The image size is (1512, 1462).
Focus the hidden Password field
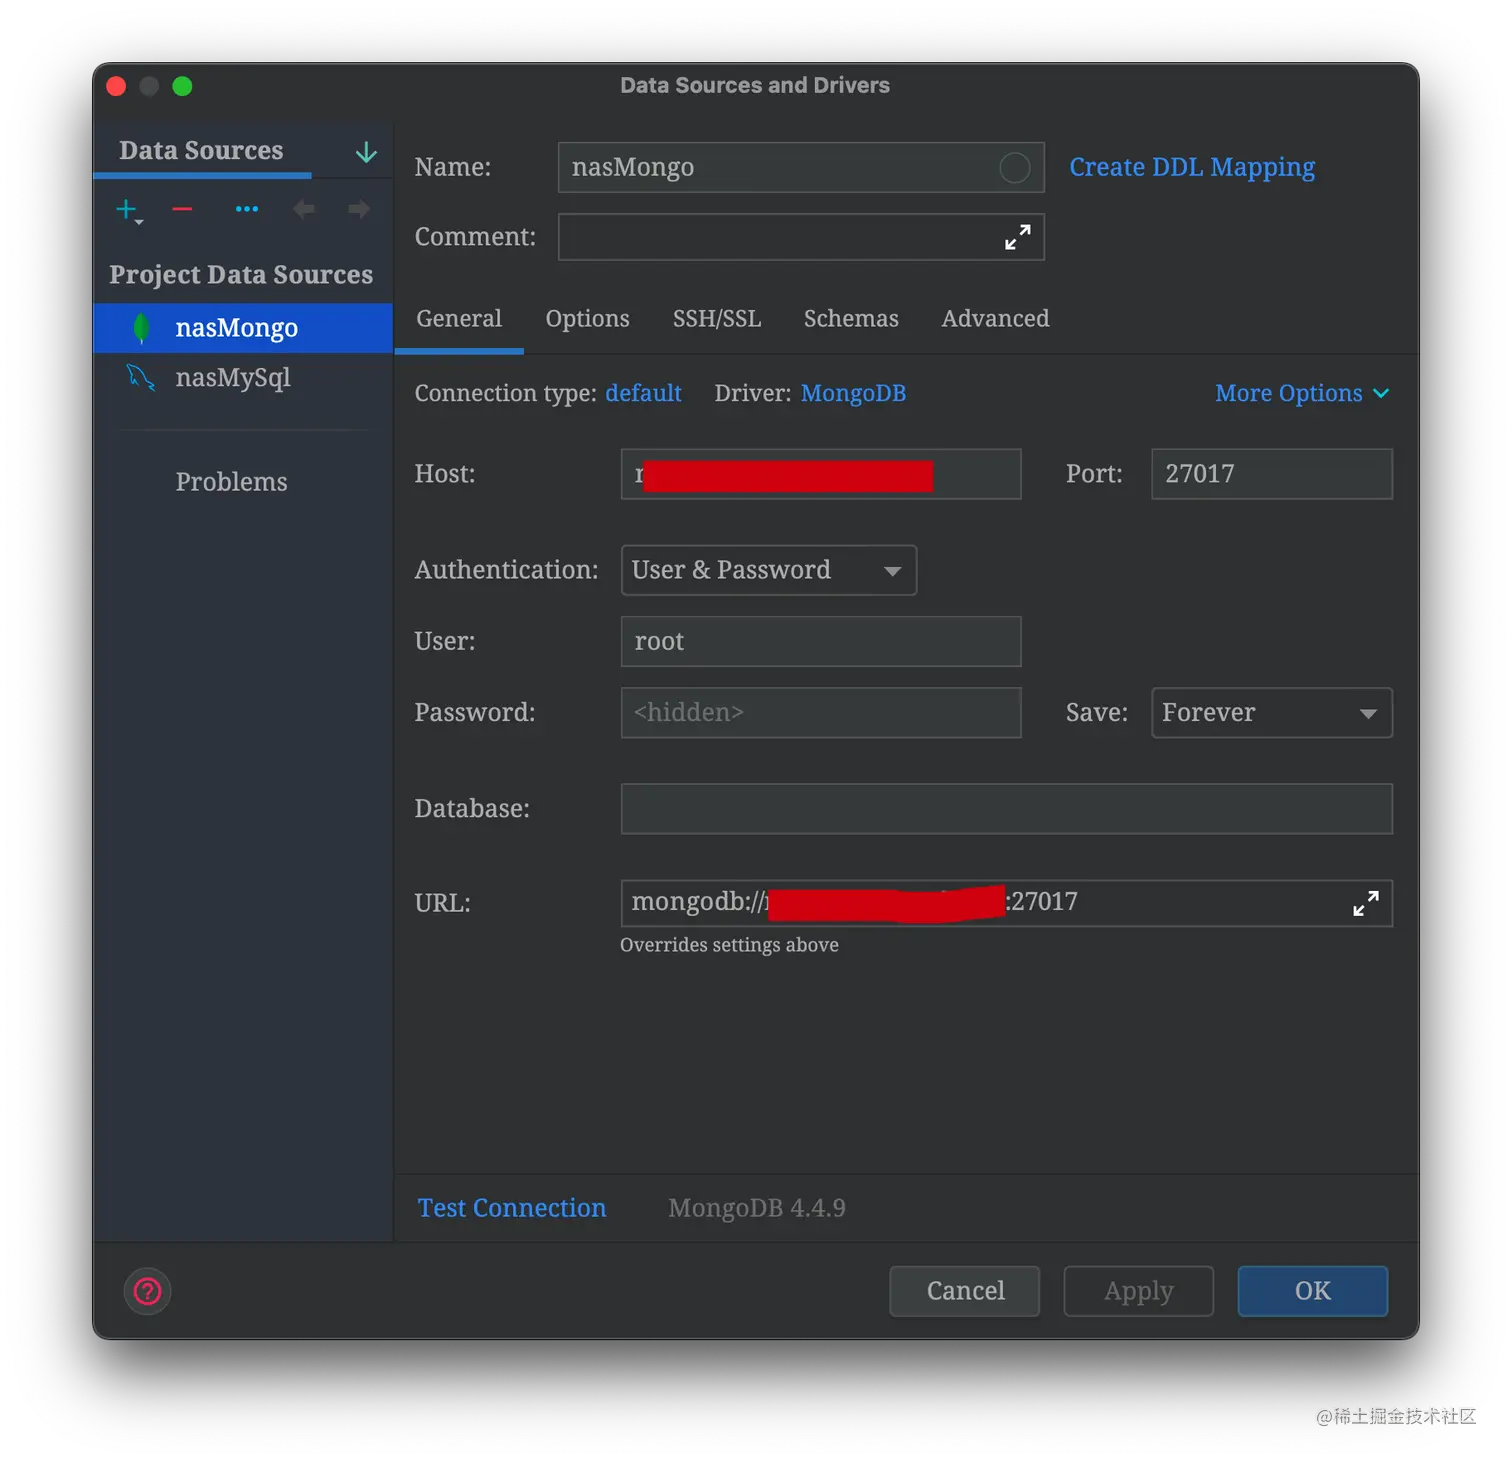point(821,713)
